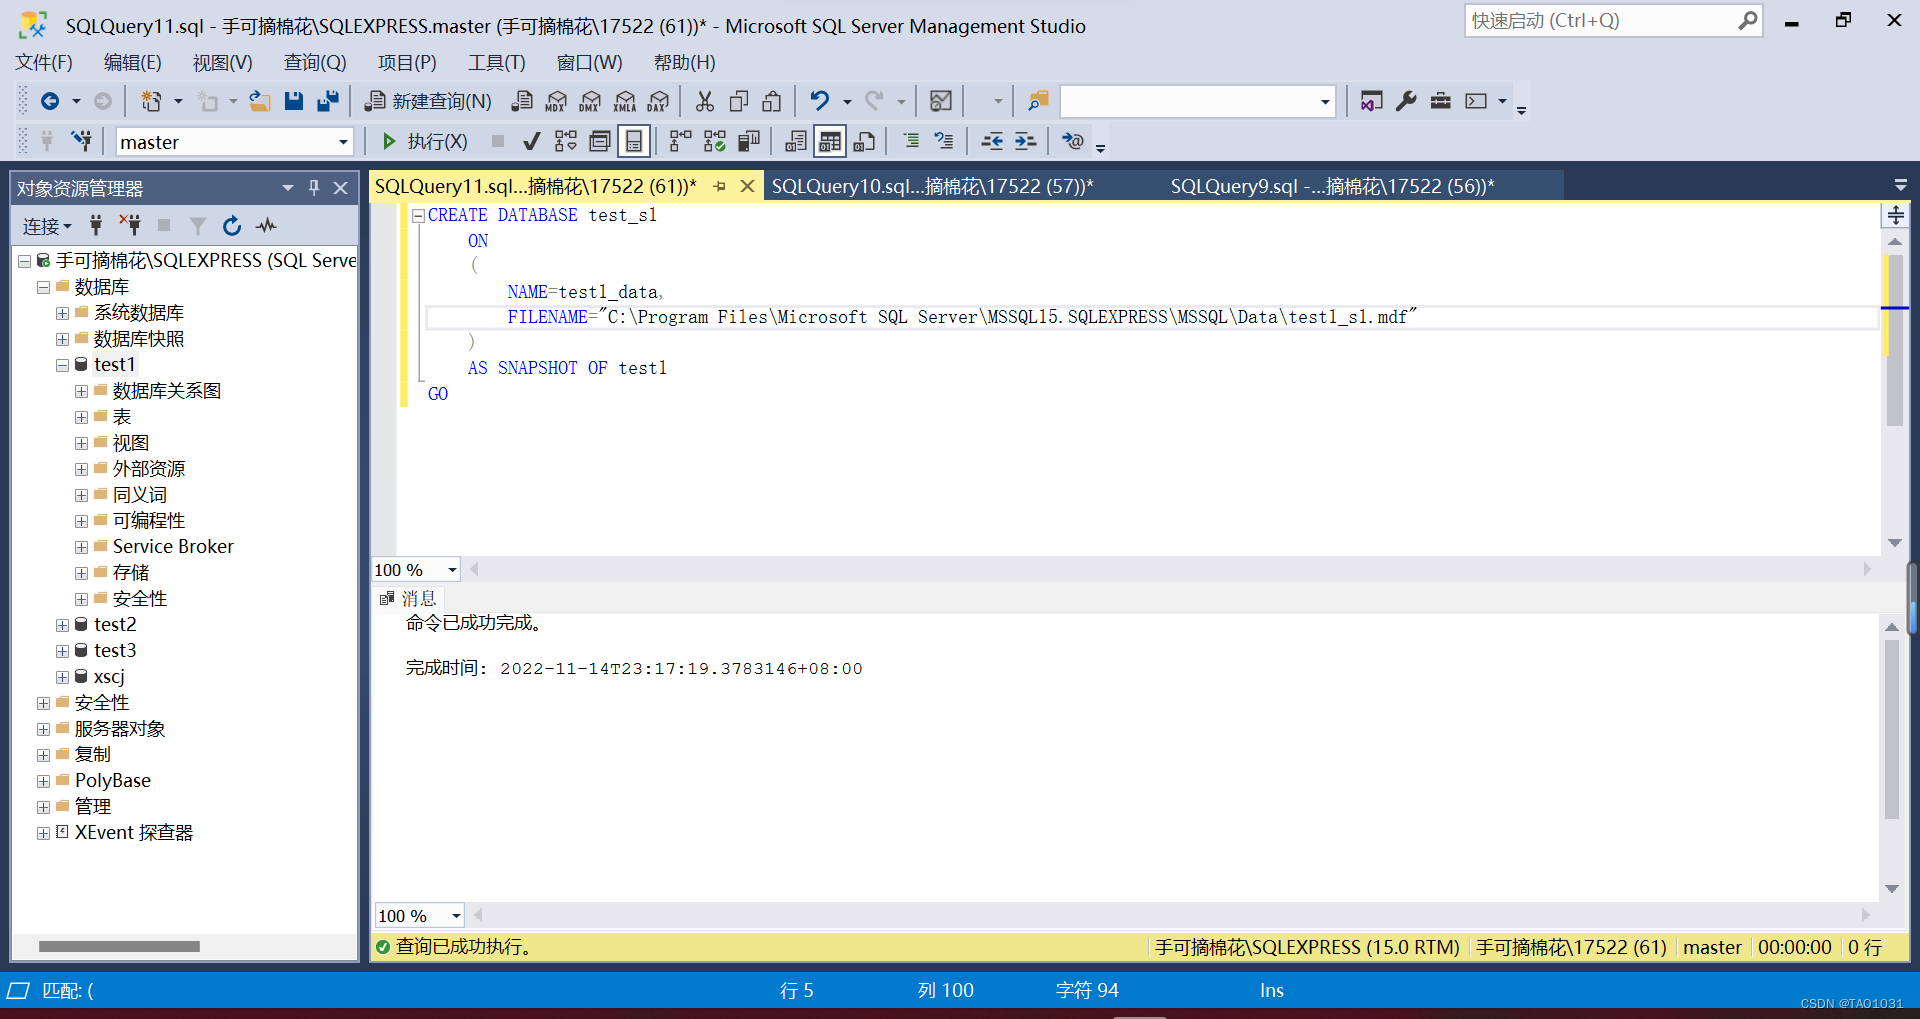Open a new MDX query
Image resolution: width=1920 pixels, height=1019 pixels.
tap(556, 101)
